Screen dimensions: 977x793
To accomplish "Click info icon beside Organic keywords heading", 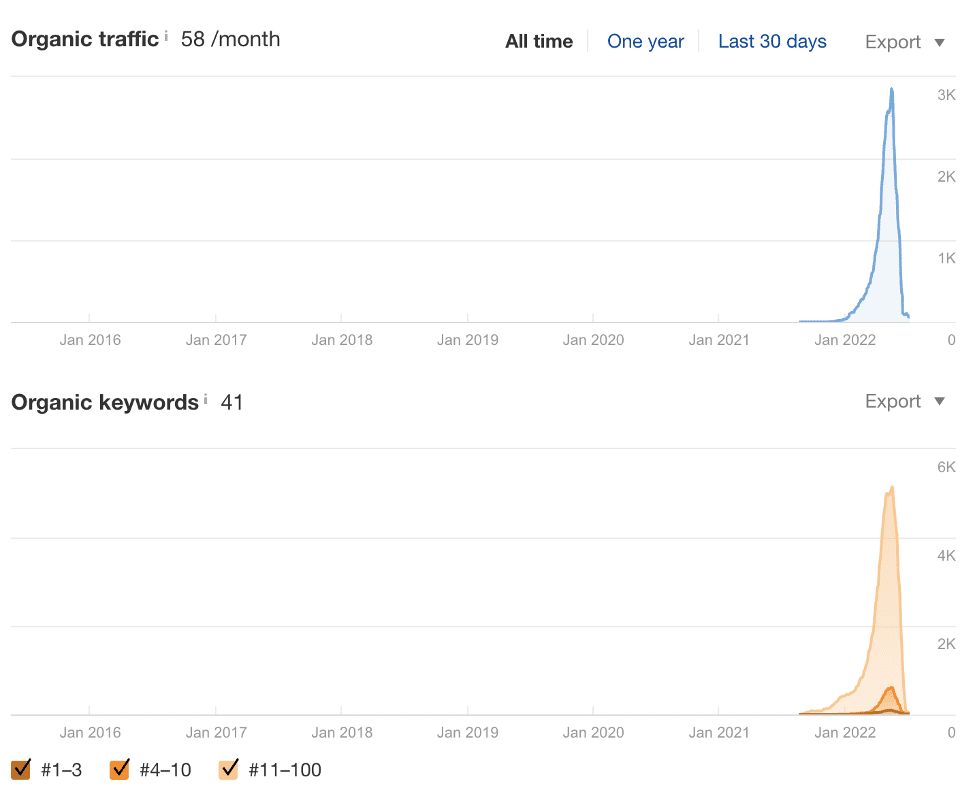I will click(x=205, y=400).
